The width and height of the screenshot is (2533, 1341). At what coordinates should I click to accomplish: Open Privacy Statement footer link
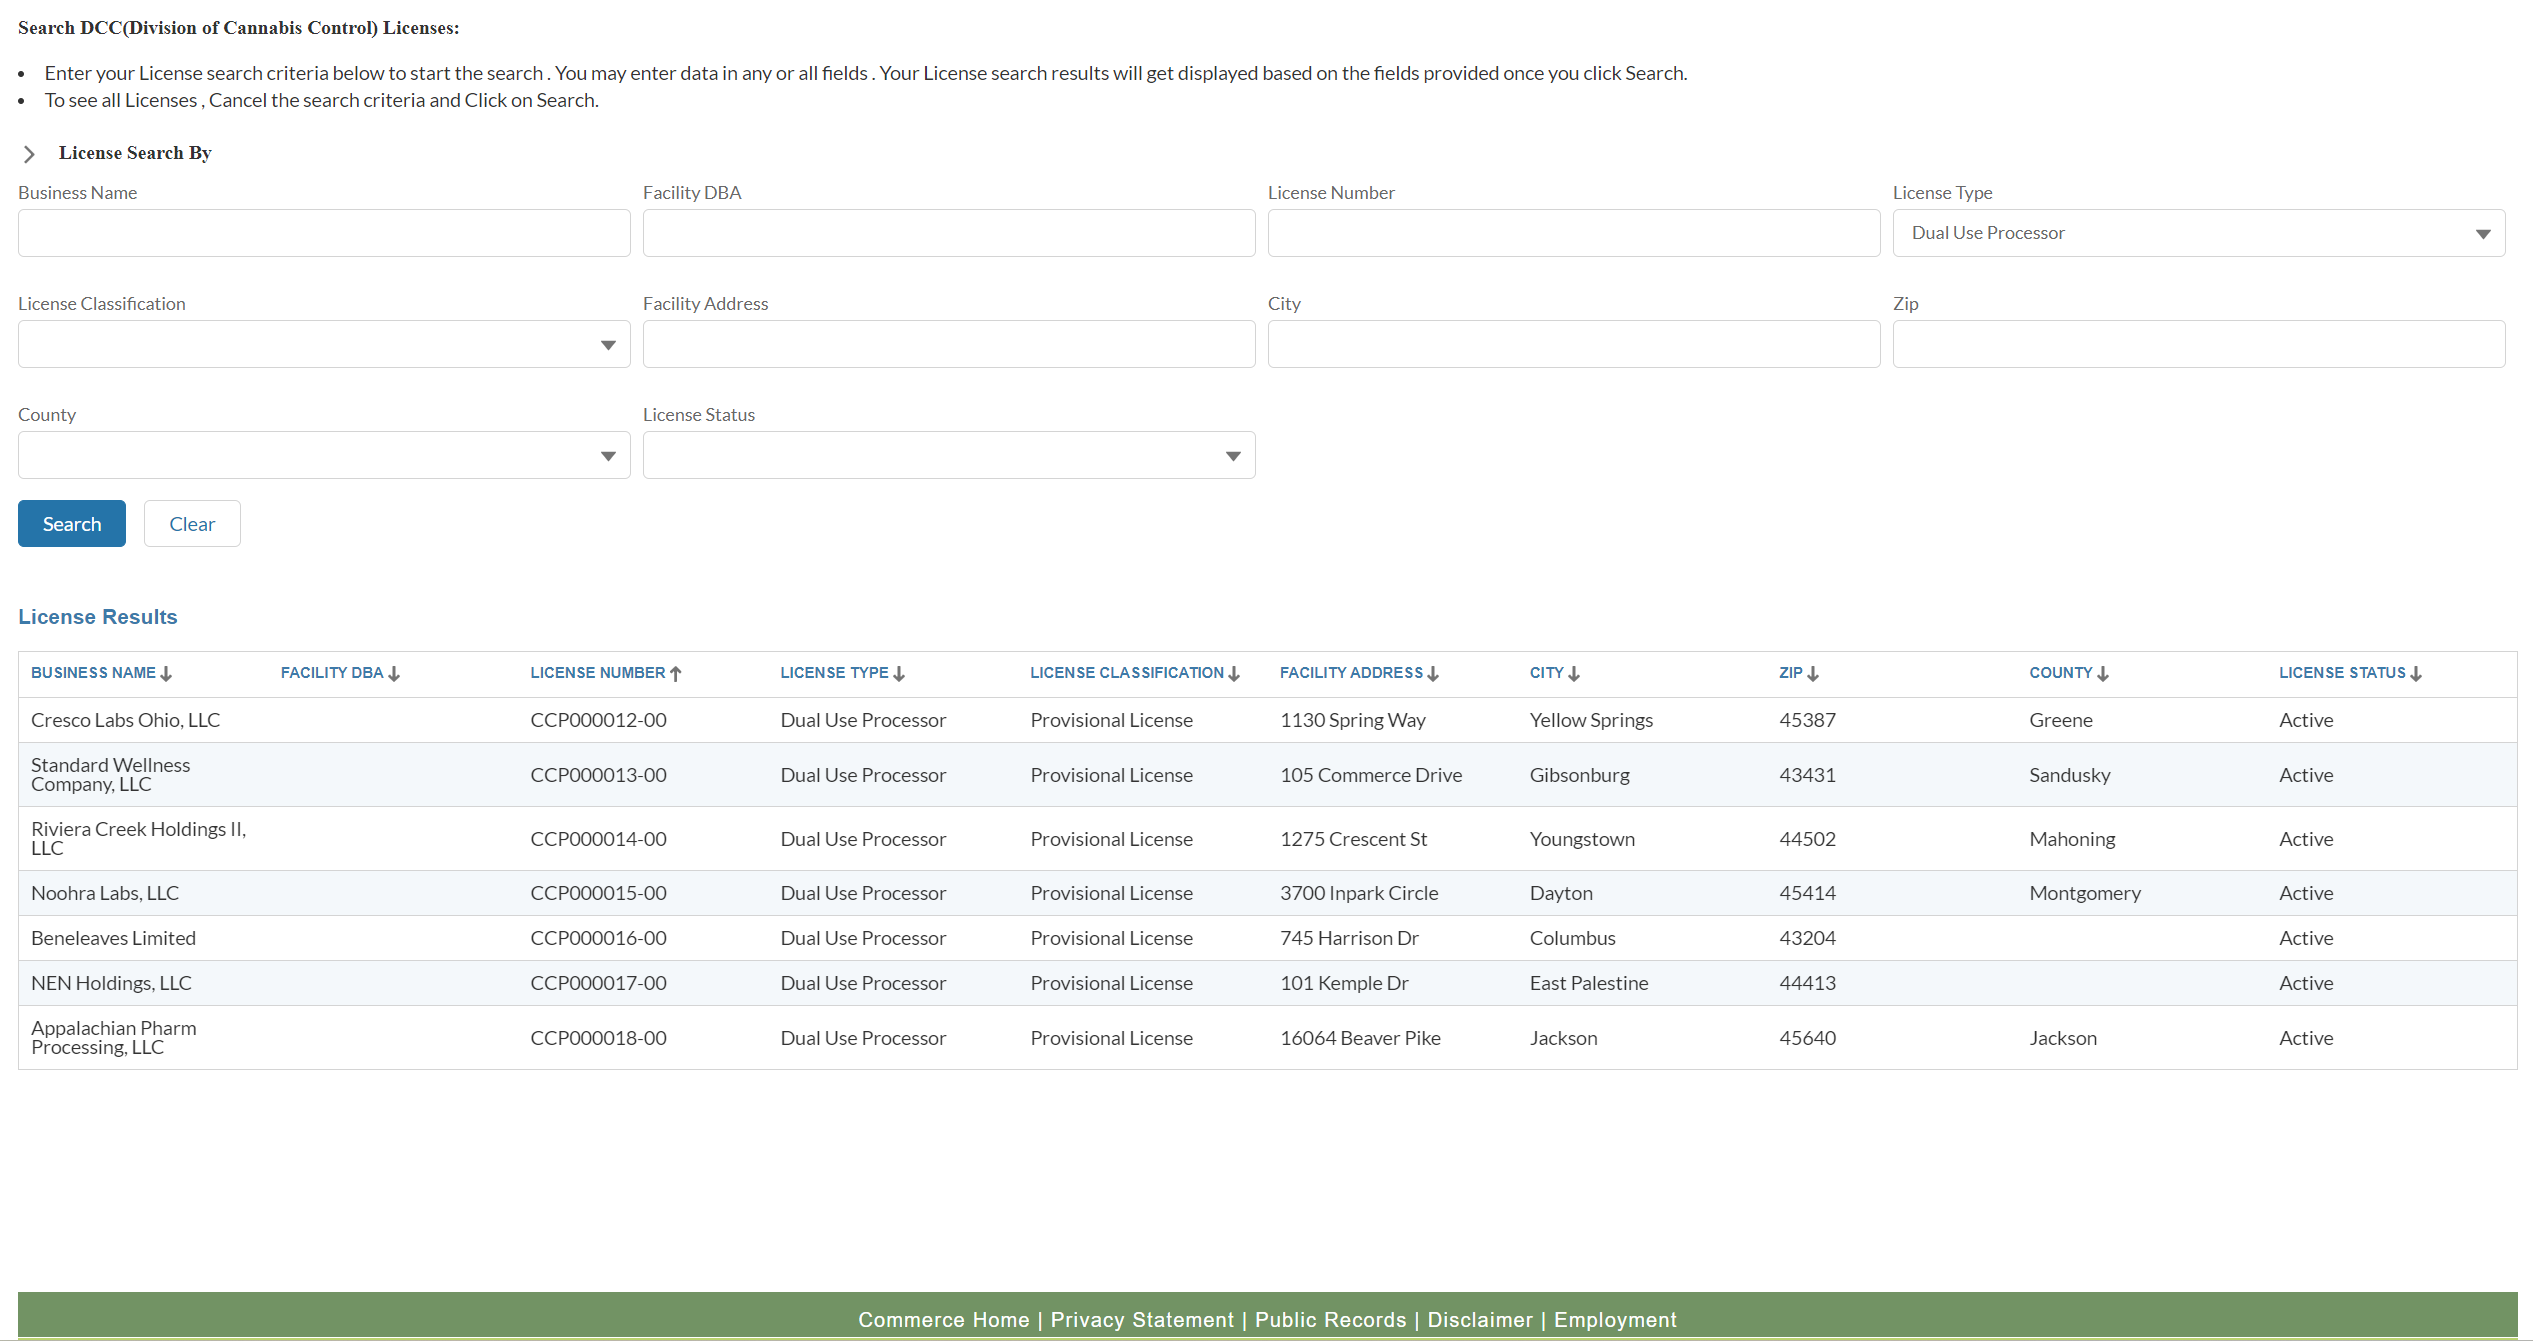(1142, 1320)
